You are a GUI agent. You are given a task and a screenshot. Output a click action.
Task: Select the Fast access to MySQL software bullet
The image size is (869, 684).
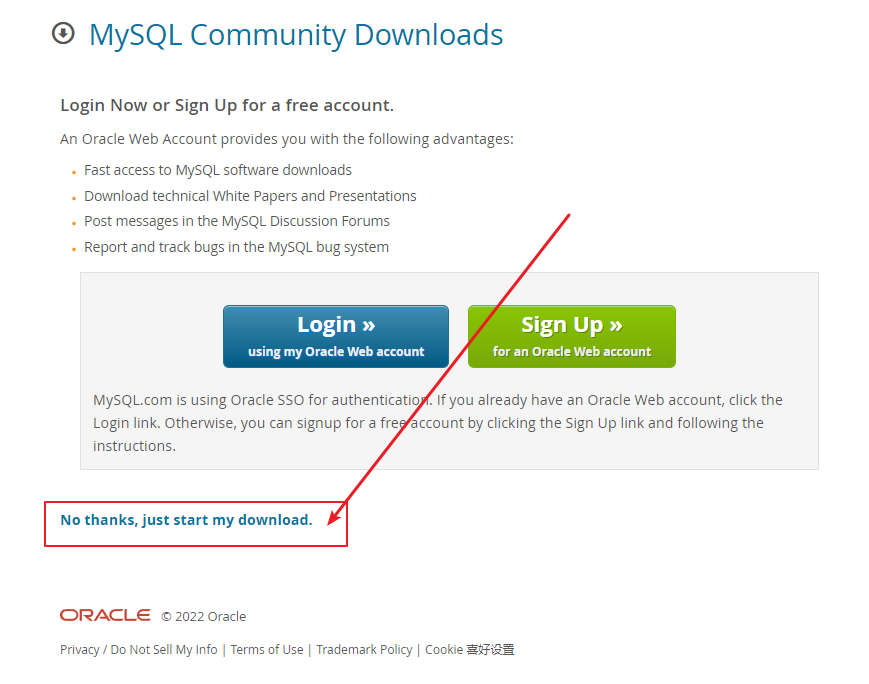coord(218,170)
